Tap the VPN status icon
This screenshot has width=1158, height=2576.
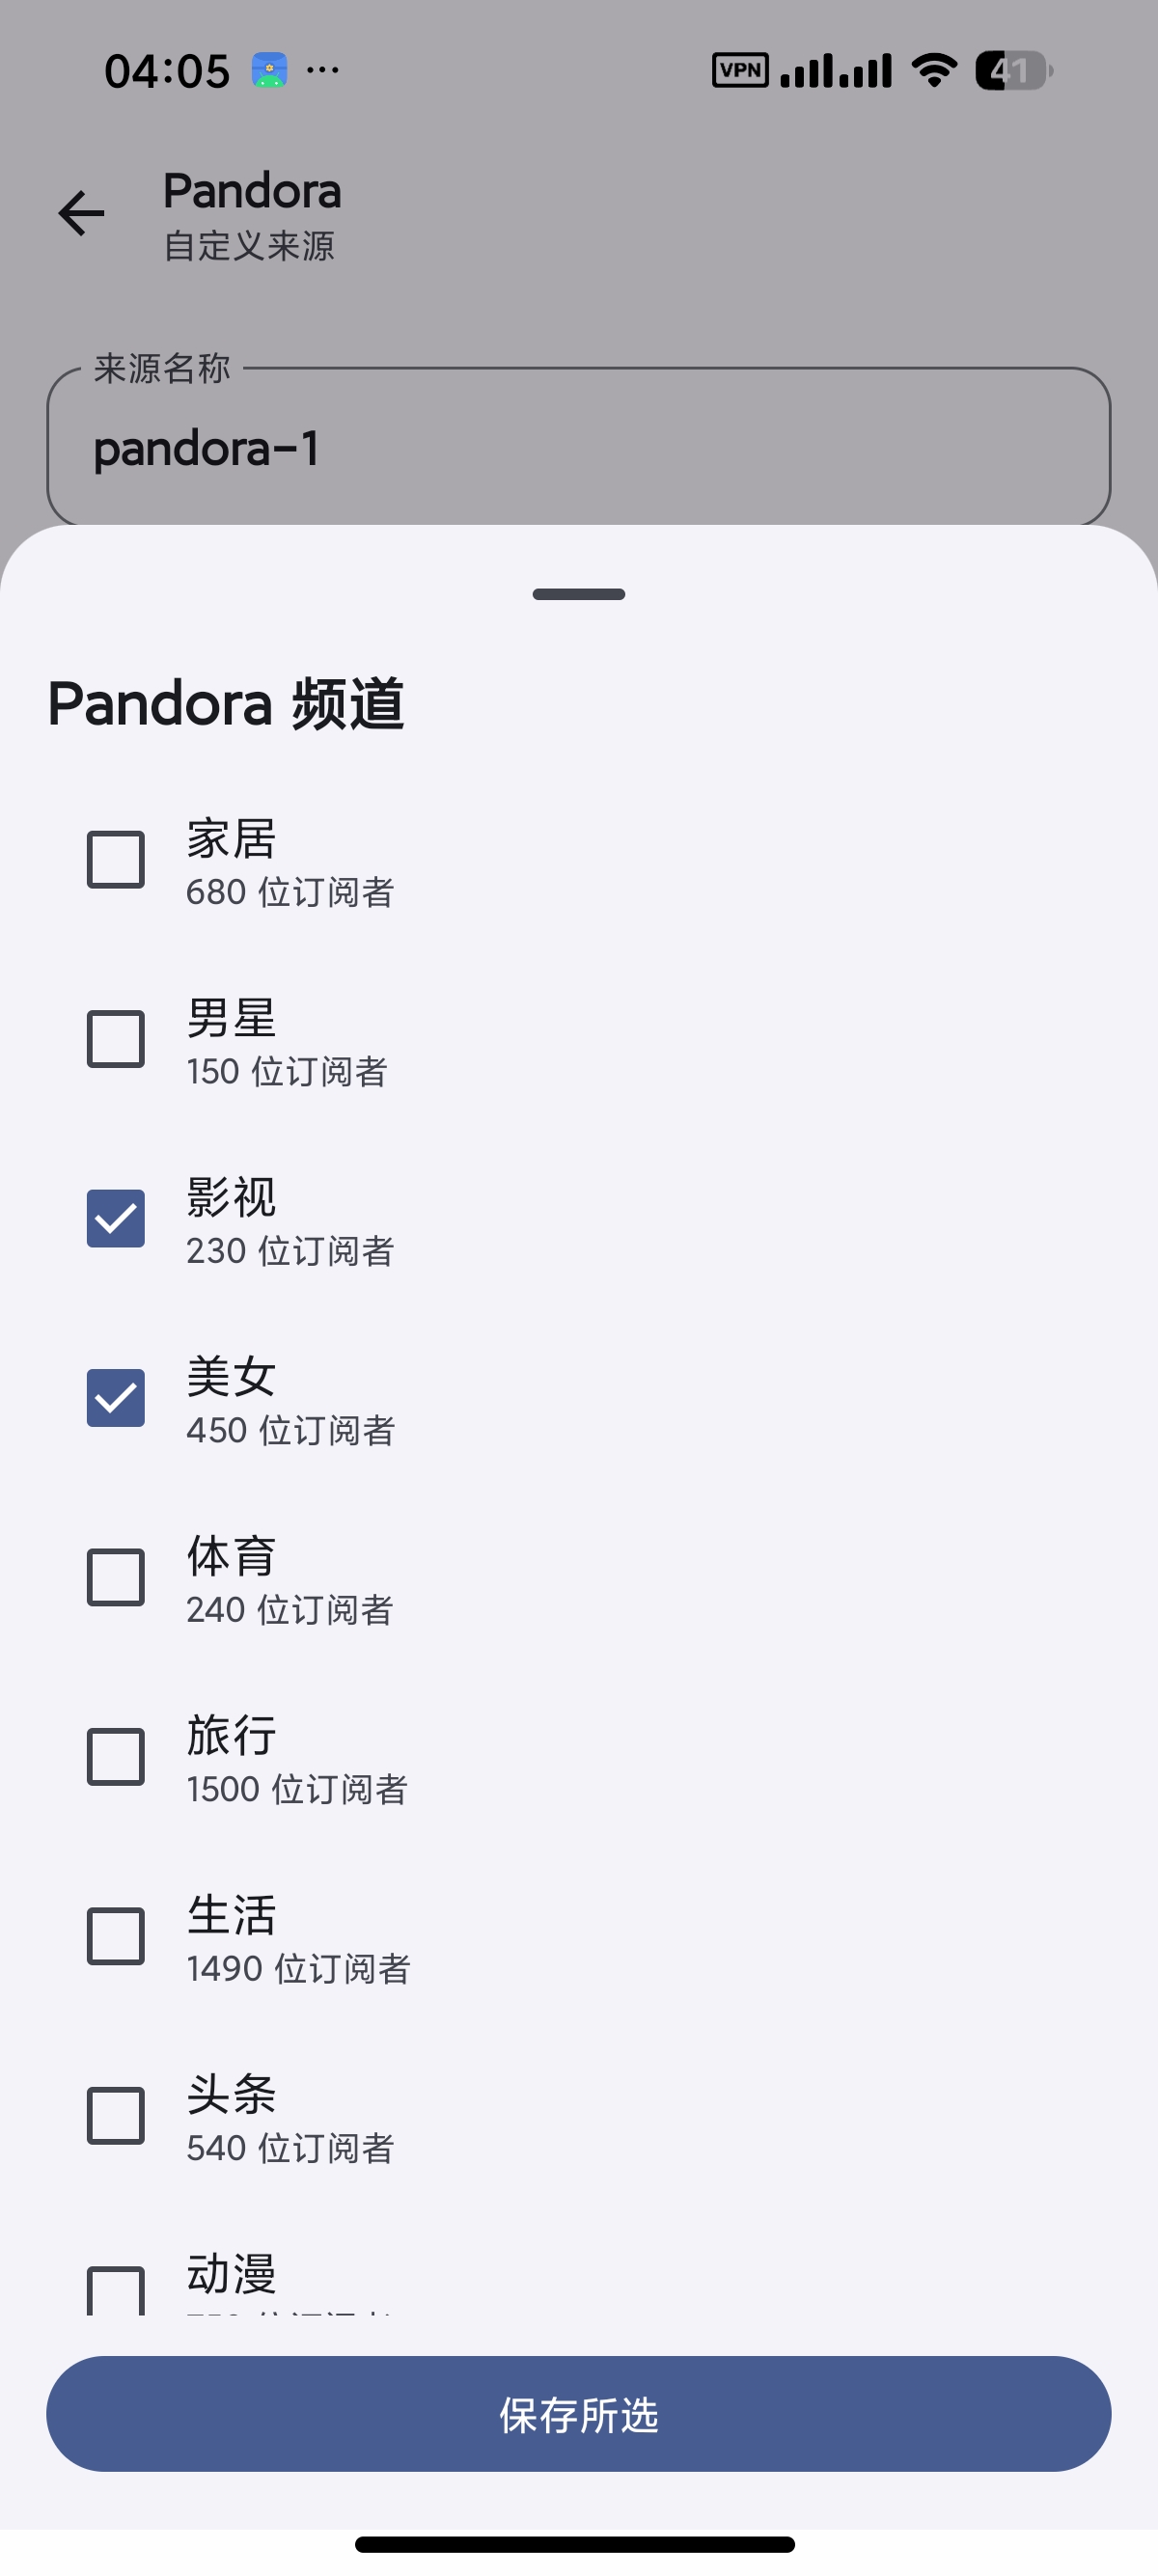coord(740,70)
